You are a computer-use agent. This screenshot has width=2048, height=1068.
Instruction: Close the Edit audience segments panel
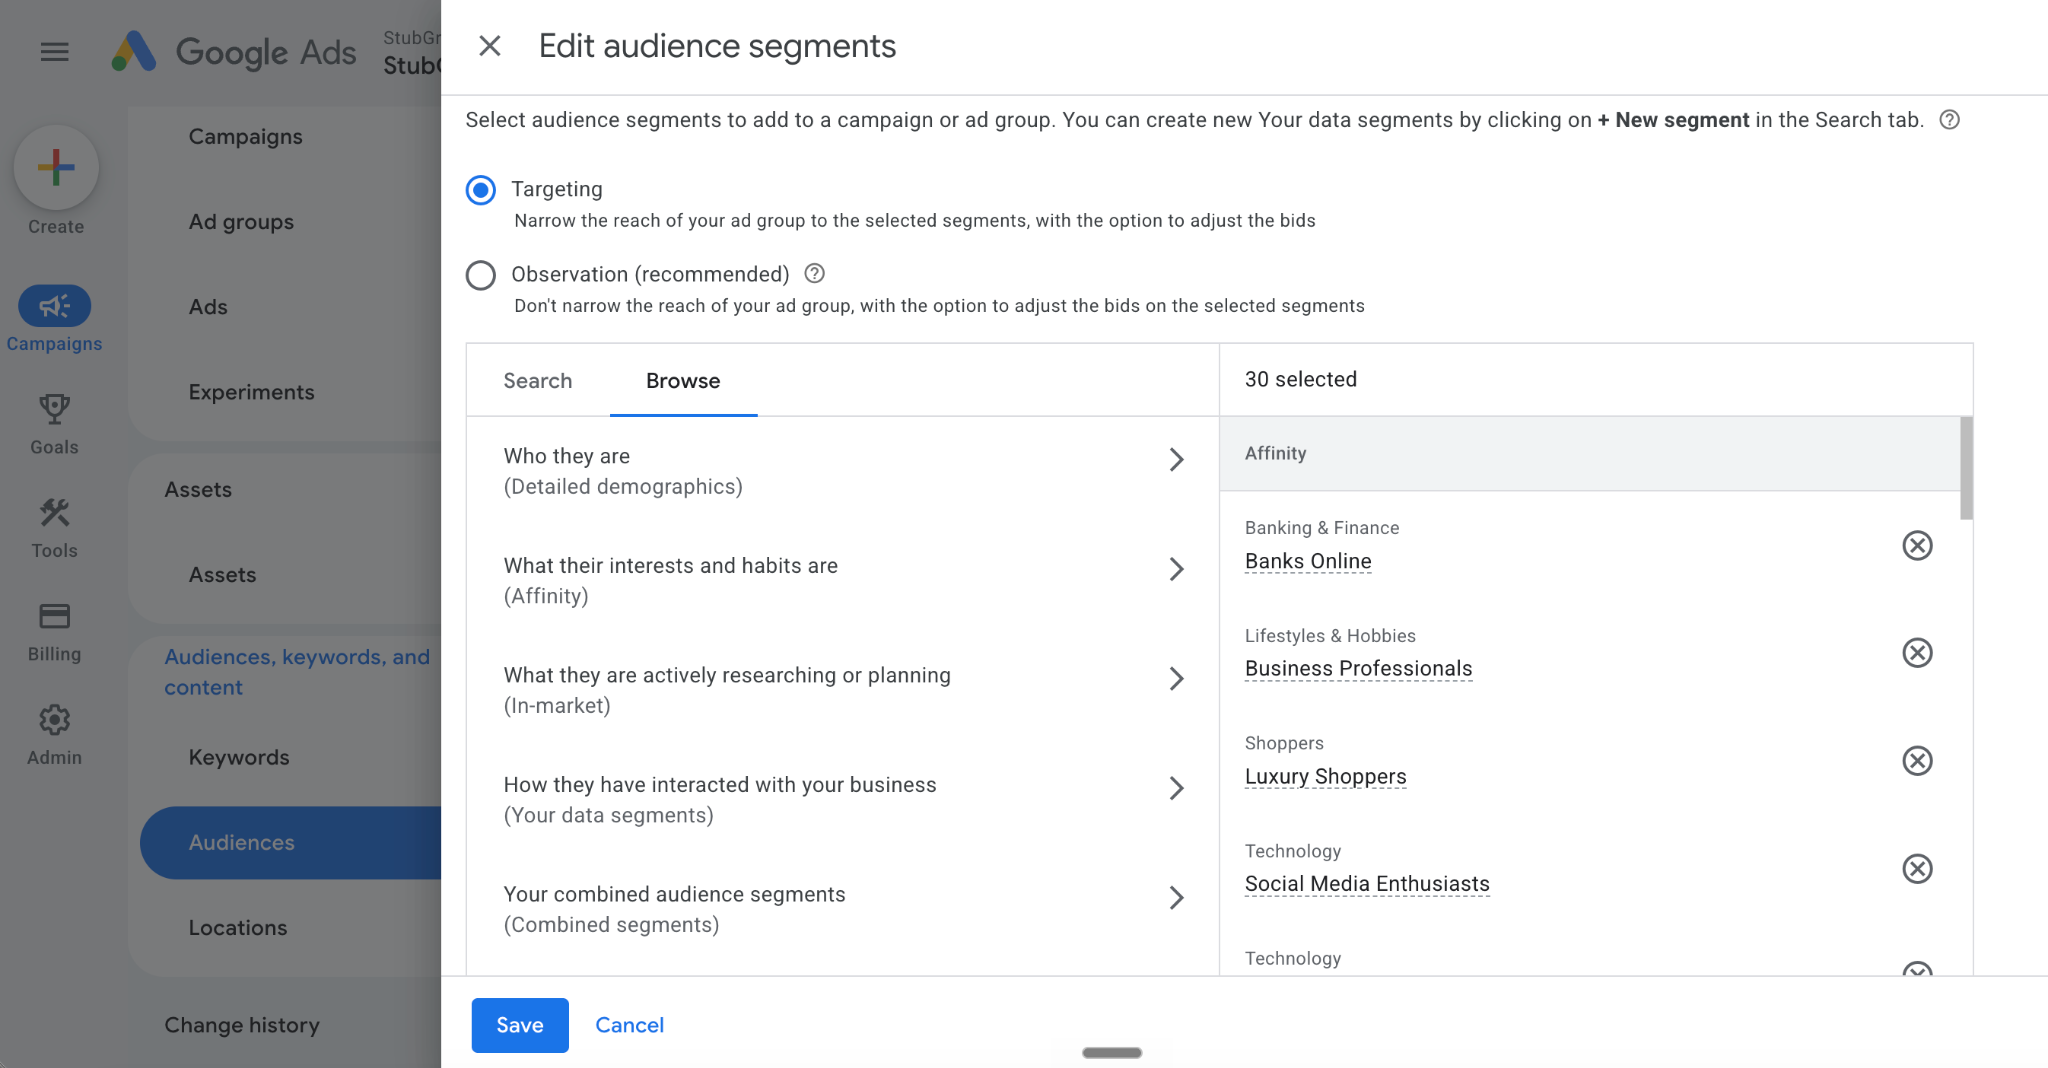pyautogui.click(x=490, y=46)
